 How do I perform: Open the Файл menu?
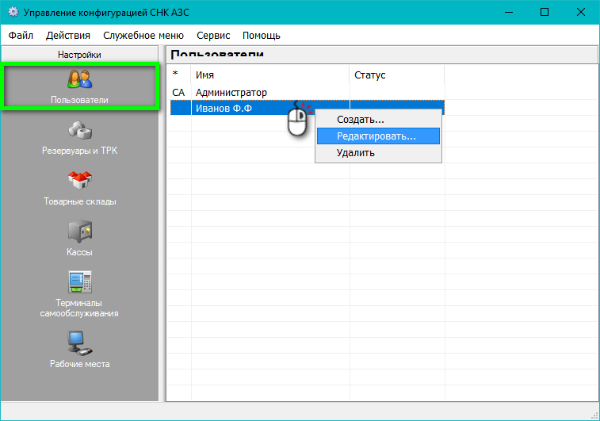21,35
